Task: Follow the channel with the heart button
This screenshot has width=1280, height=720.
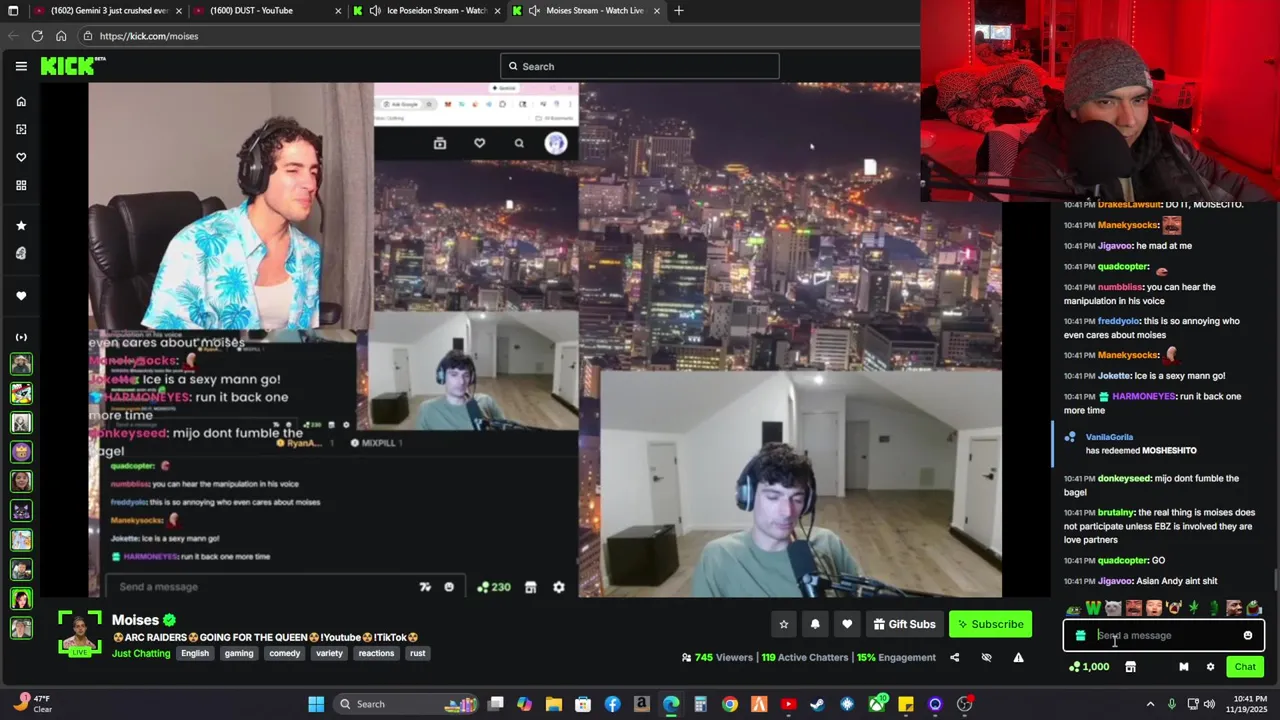Action: [847, 624]
